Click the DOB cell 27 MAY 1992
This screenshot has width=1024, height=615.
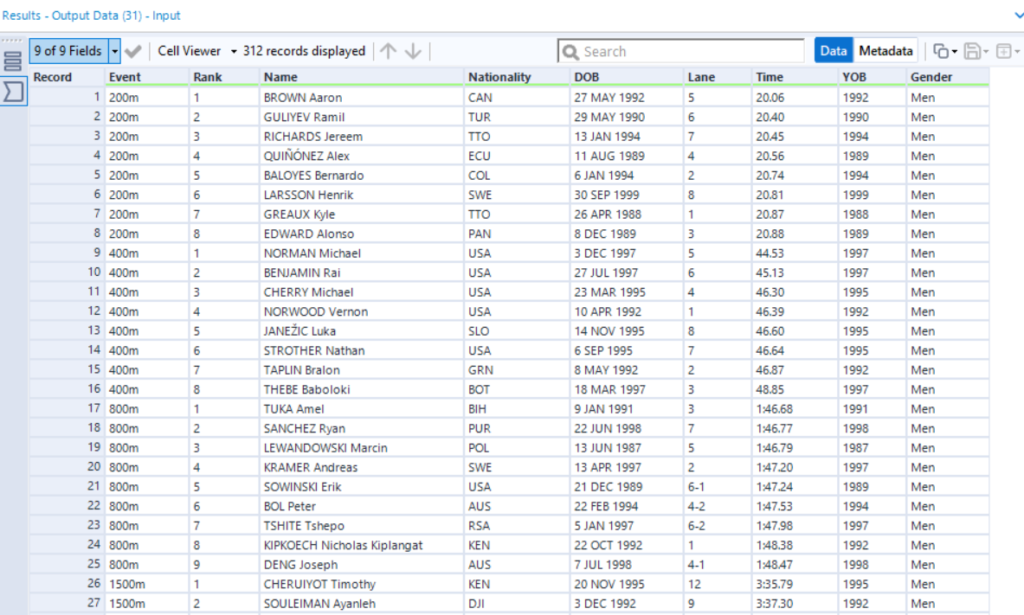coord(627,97)
